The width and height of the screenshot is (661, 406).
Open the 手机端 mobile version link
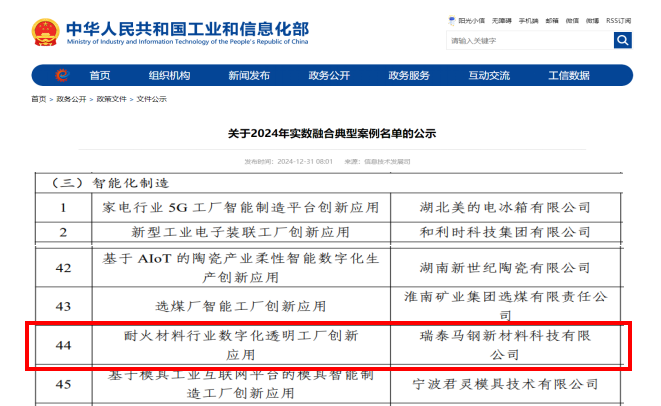(528, 20)
